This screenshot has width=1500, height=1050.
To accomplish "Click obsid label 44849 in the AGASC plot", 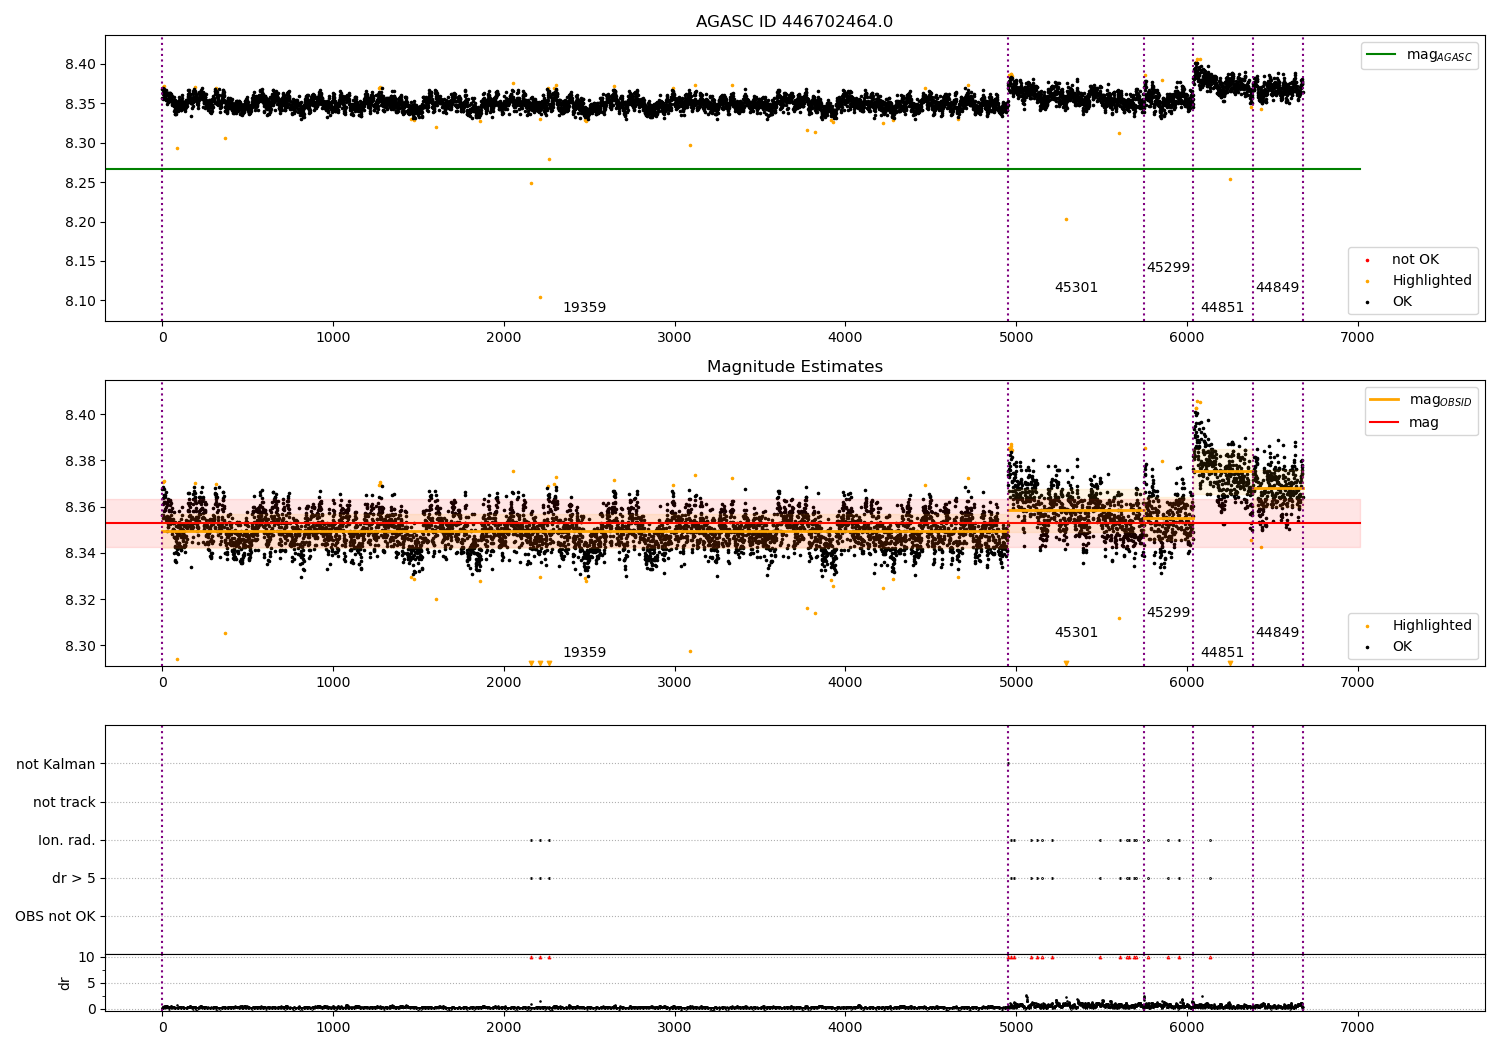I will coord(1277,288).
